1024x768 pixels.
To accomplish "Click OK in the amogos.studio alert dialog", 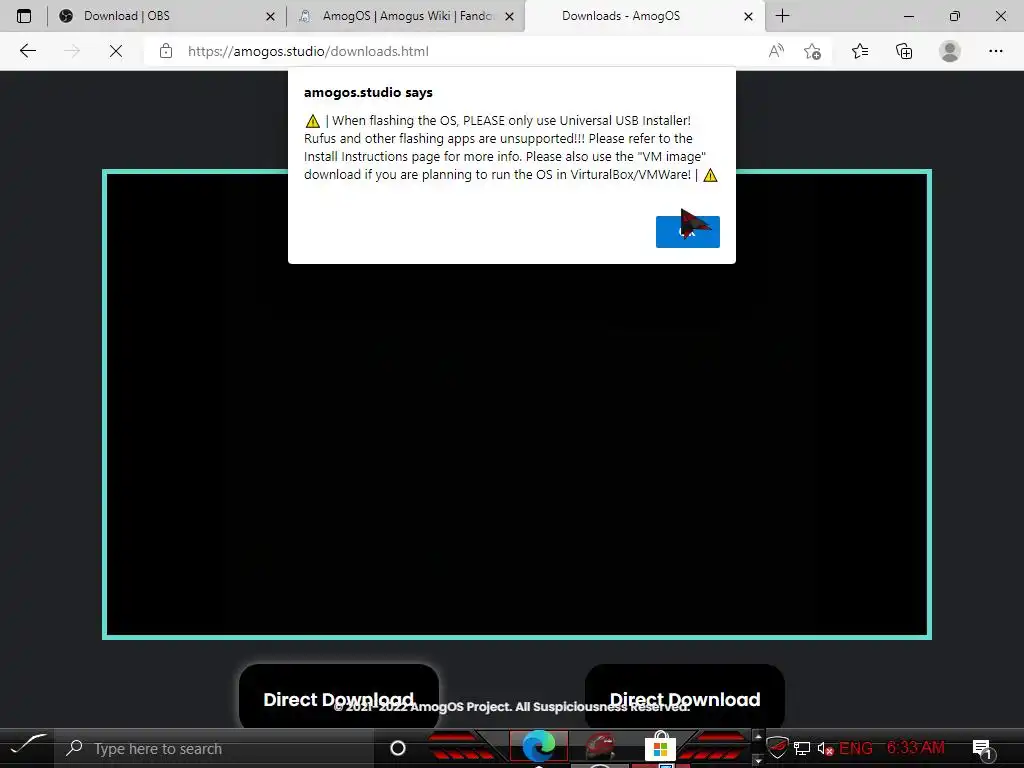I will [687, 232].
